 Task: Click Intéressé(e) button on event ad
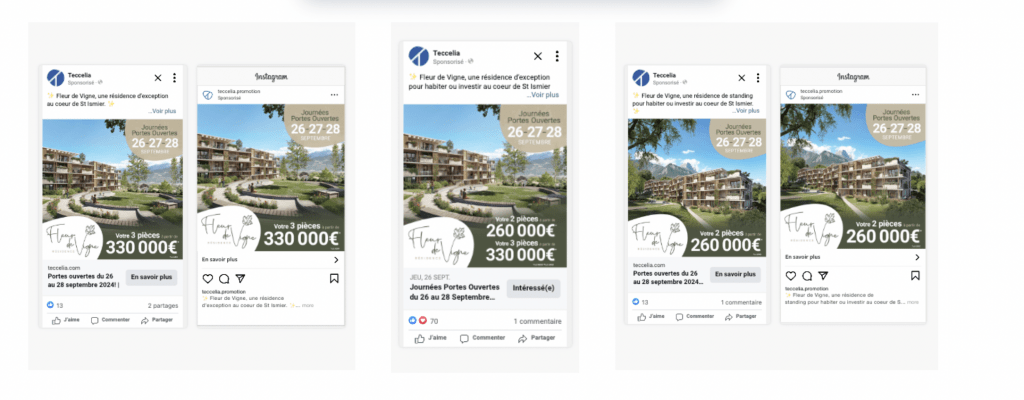pyautogui.click(x=534, y=288)
